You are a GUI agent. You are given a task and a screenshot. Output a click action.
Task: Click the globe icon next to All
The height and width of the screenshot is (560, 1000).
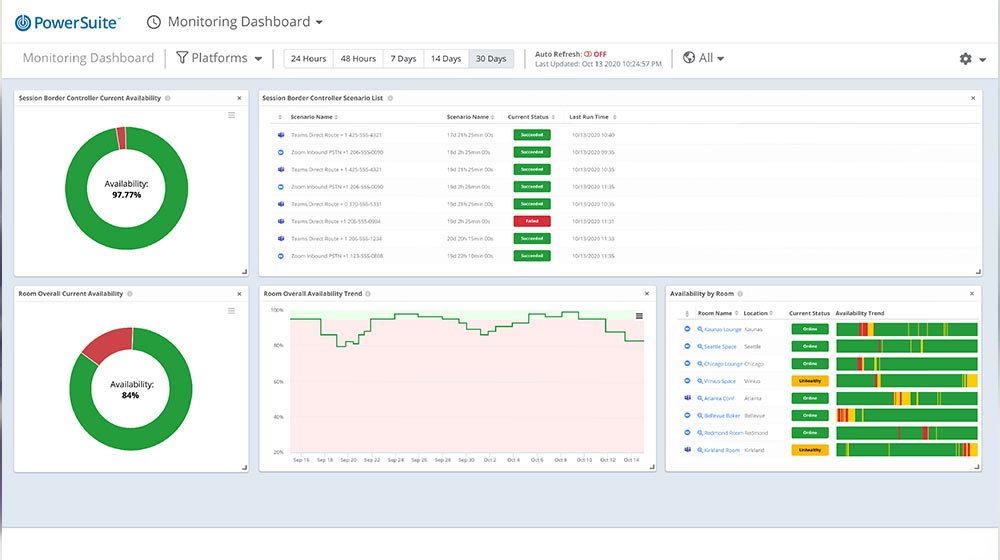[x=689, y=58]
